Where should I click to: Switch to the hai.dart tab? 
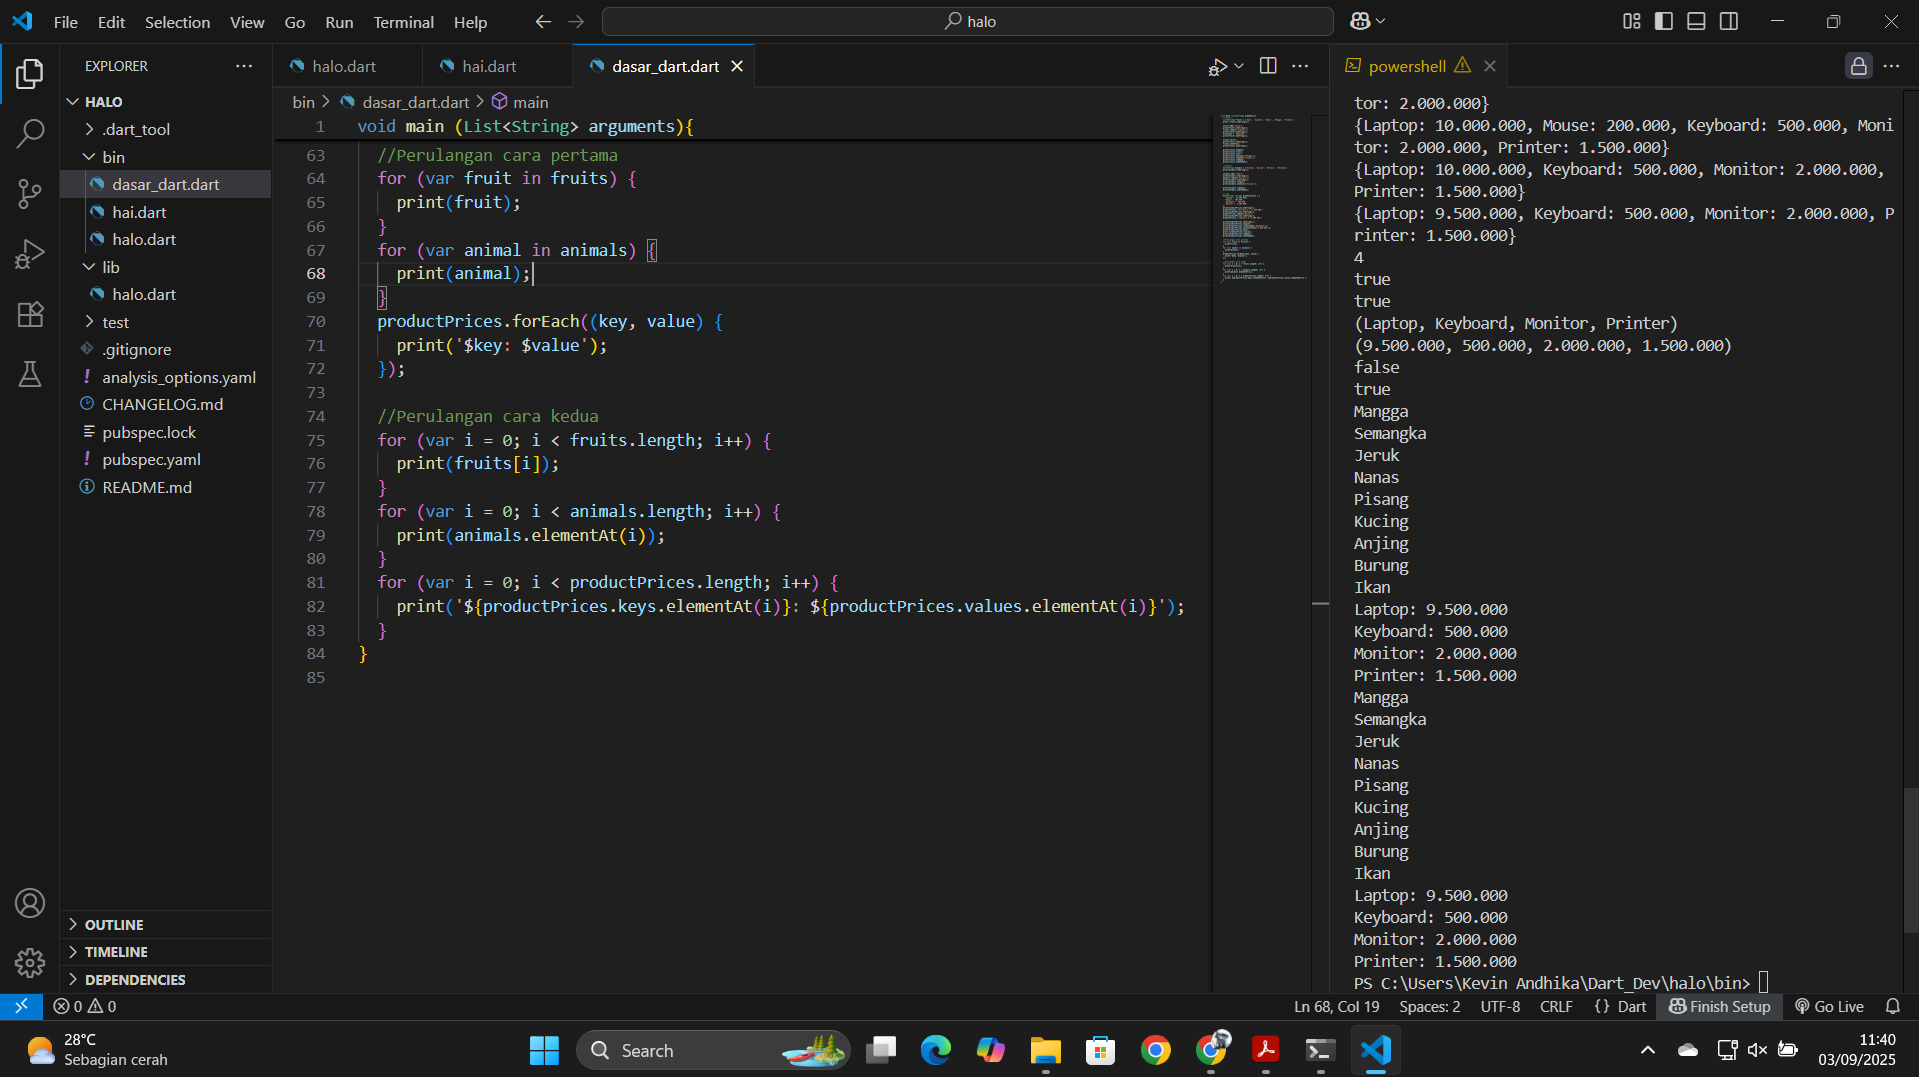(x=488, y=66)
